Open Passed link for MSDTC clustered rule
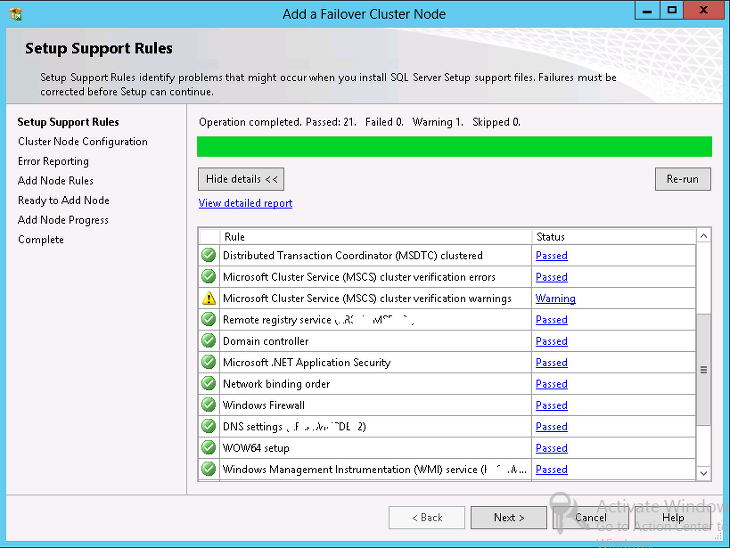The image size is (730, 548). click(x=551, y=256)
